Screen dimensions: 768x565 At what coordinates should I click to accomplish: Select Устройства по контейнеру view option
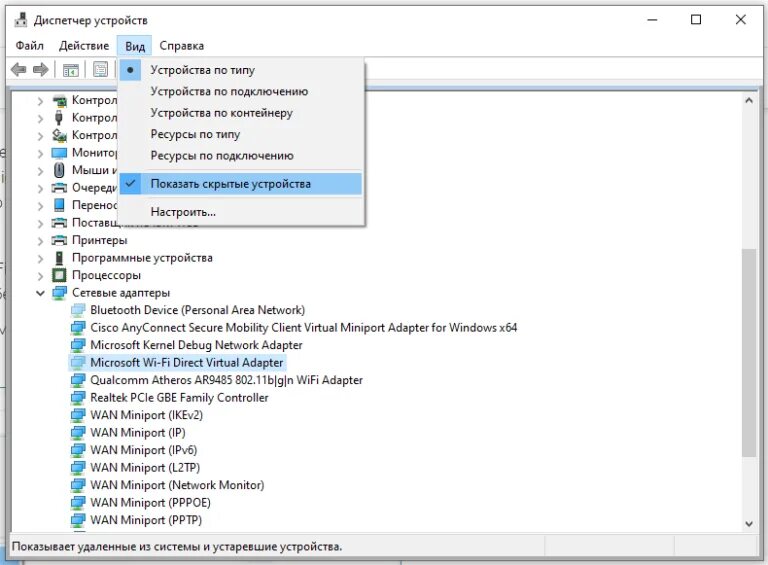click(x=241, y=113)
